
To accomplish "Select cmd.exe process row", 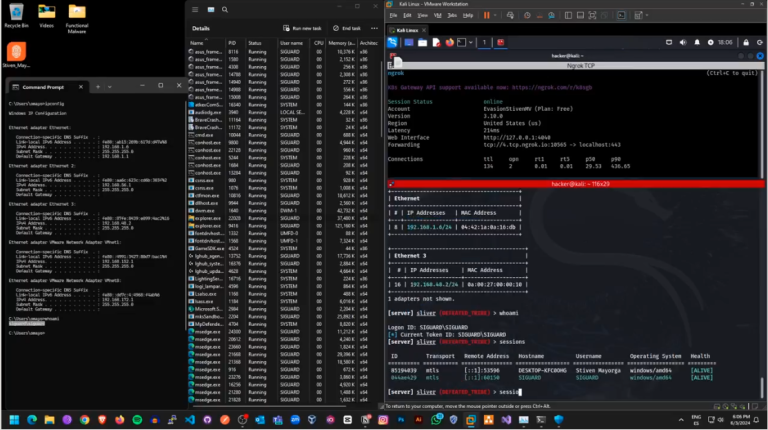I will pos(284,135).
